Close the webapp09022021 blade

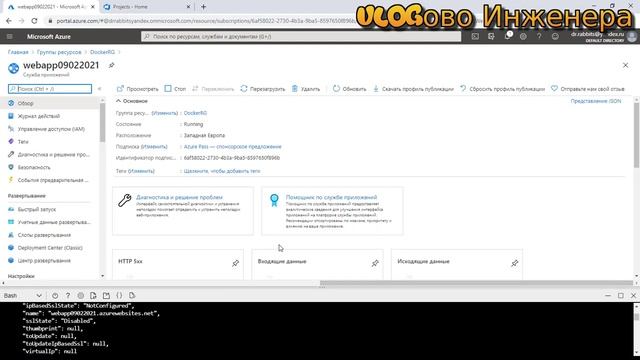[x=625, y=65]
